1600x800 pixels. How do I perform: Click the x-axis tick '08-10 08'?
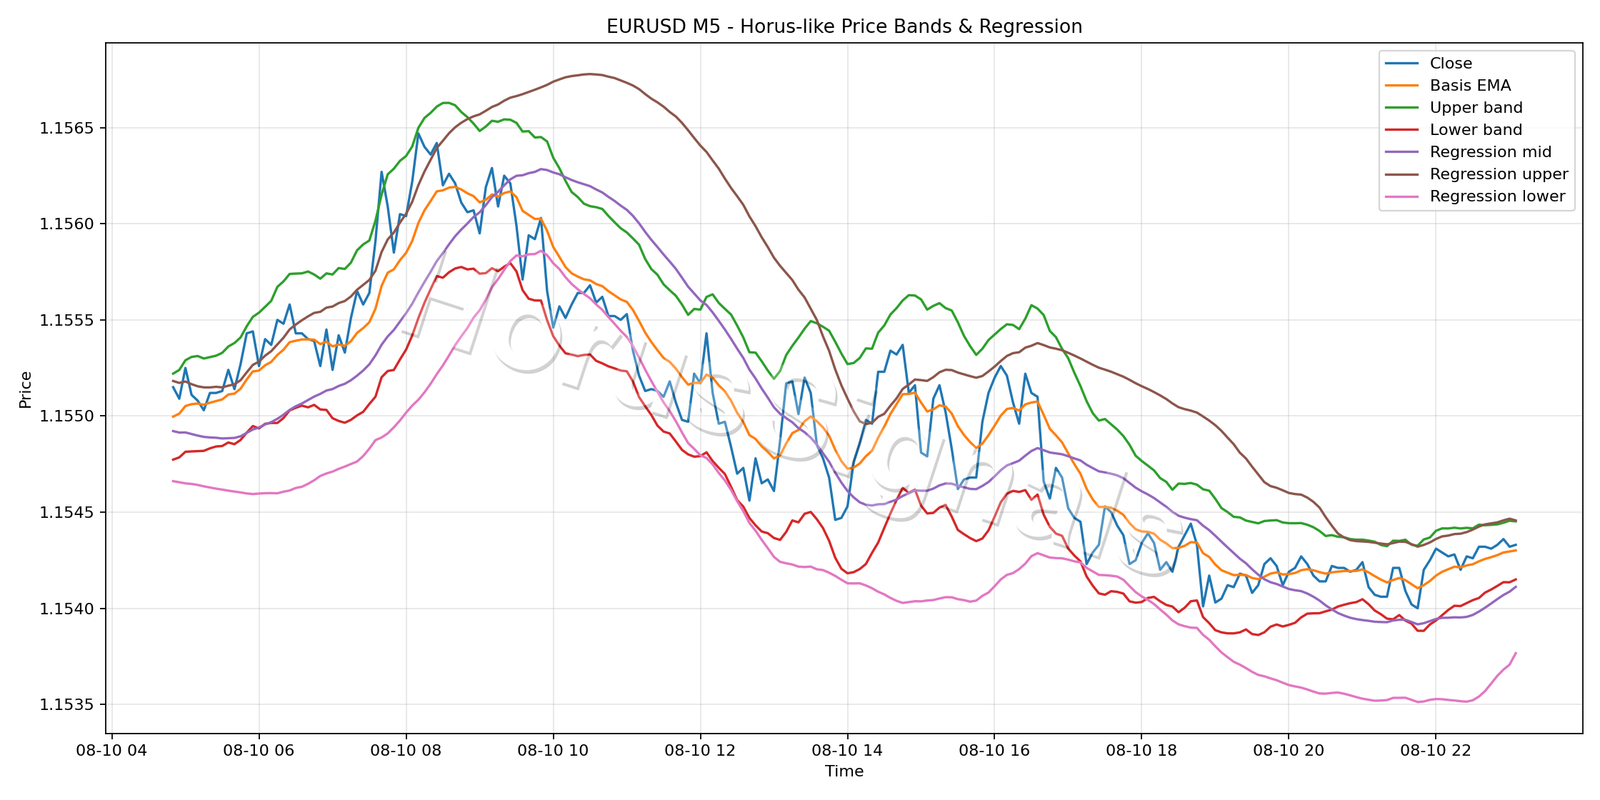tap(406, 750)
